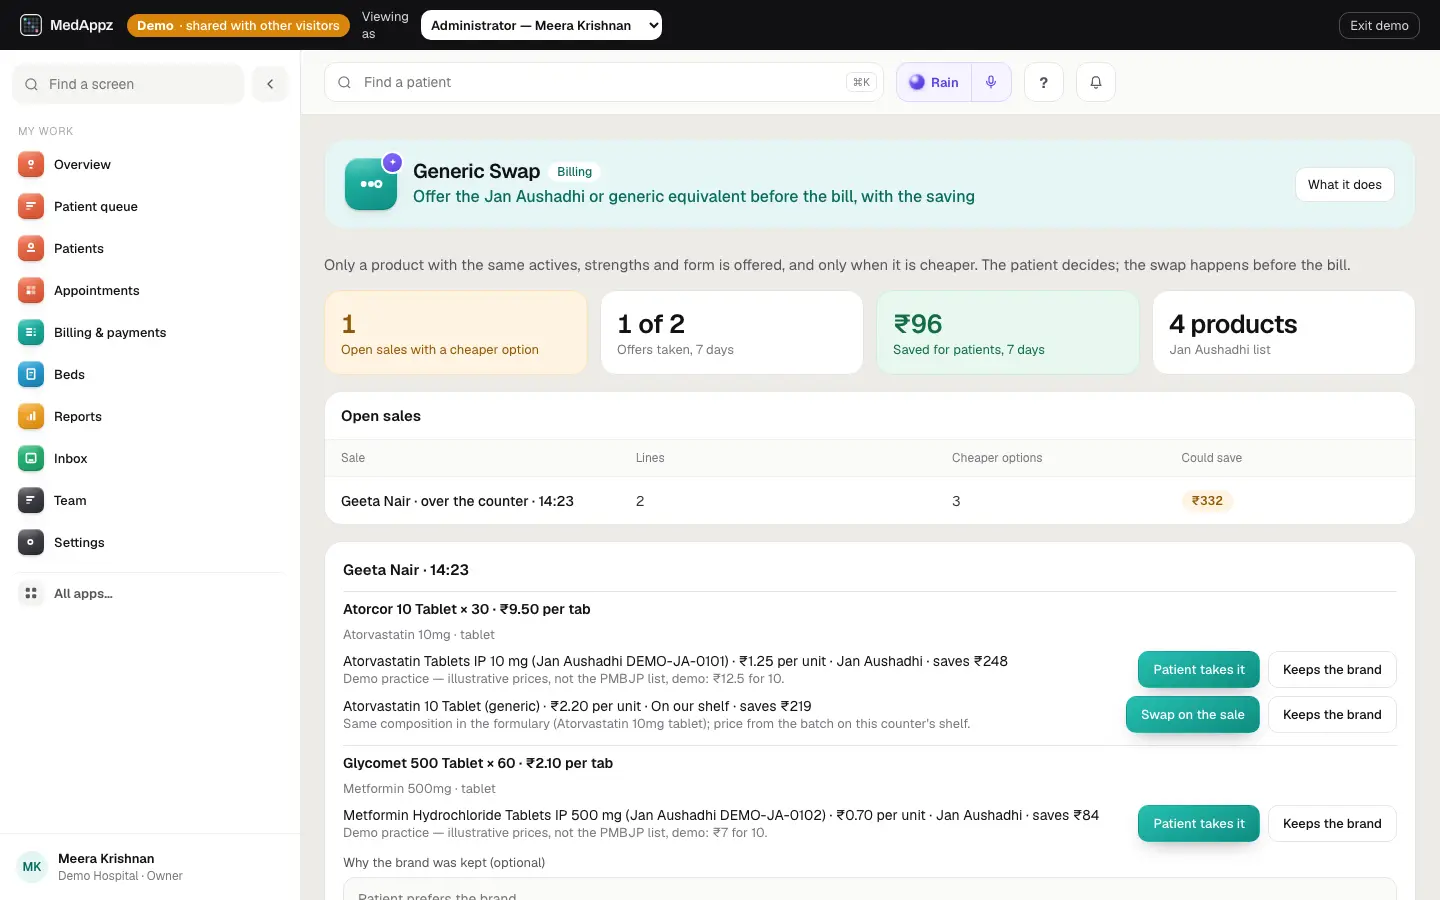This screenshot has height=900, width=1440.
Task: Click the Glycomet 500 Tablet × 60 line
Action: click(x=478, y=763)
